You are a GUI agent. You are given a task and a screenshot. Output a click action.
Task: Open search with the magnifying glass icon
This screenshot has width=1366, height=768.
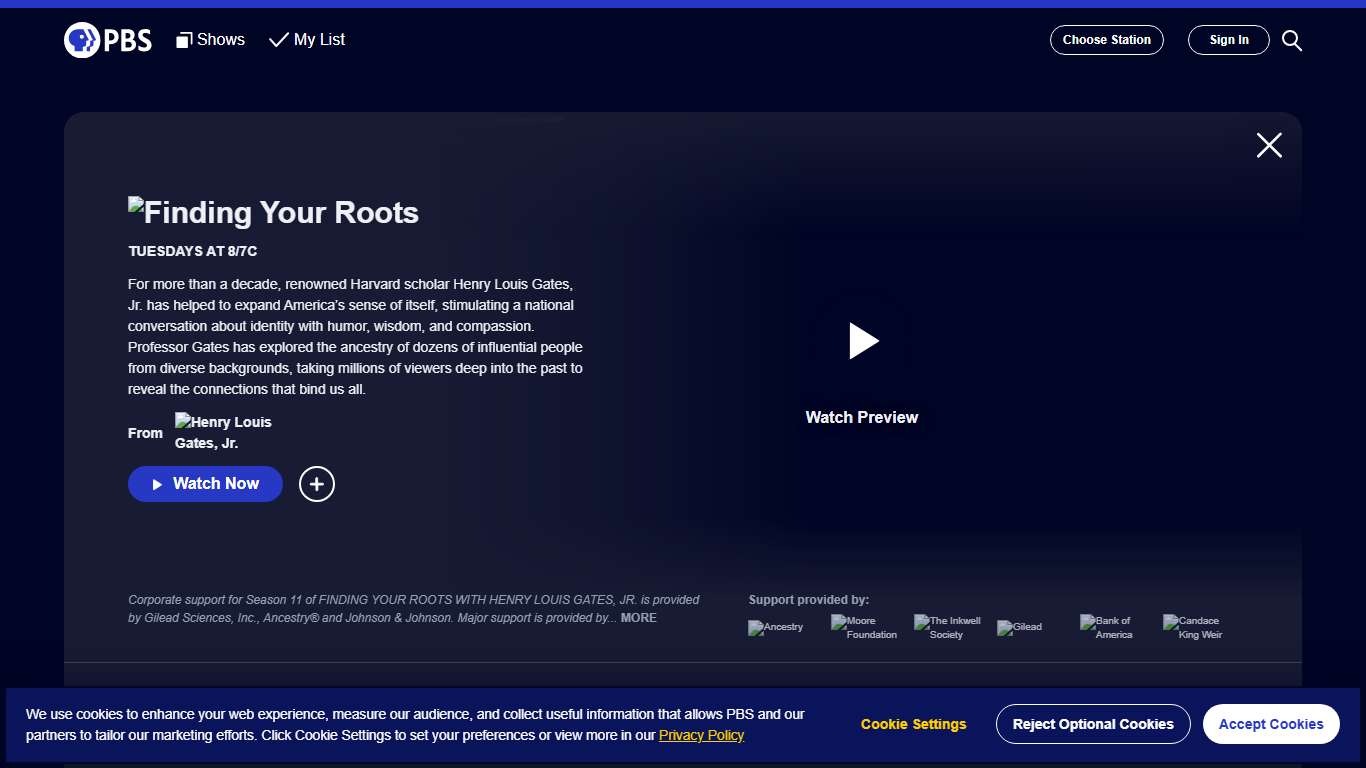coord(1291,40)
